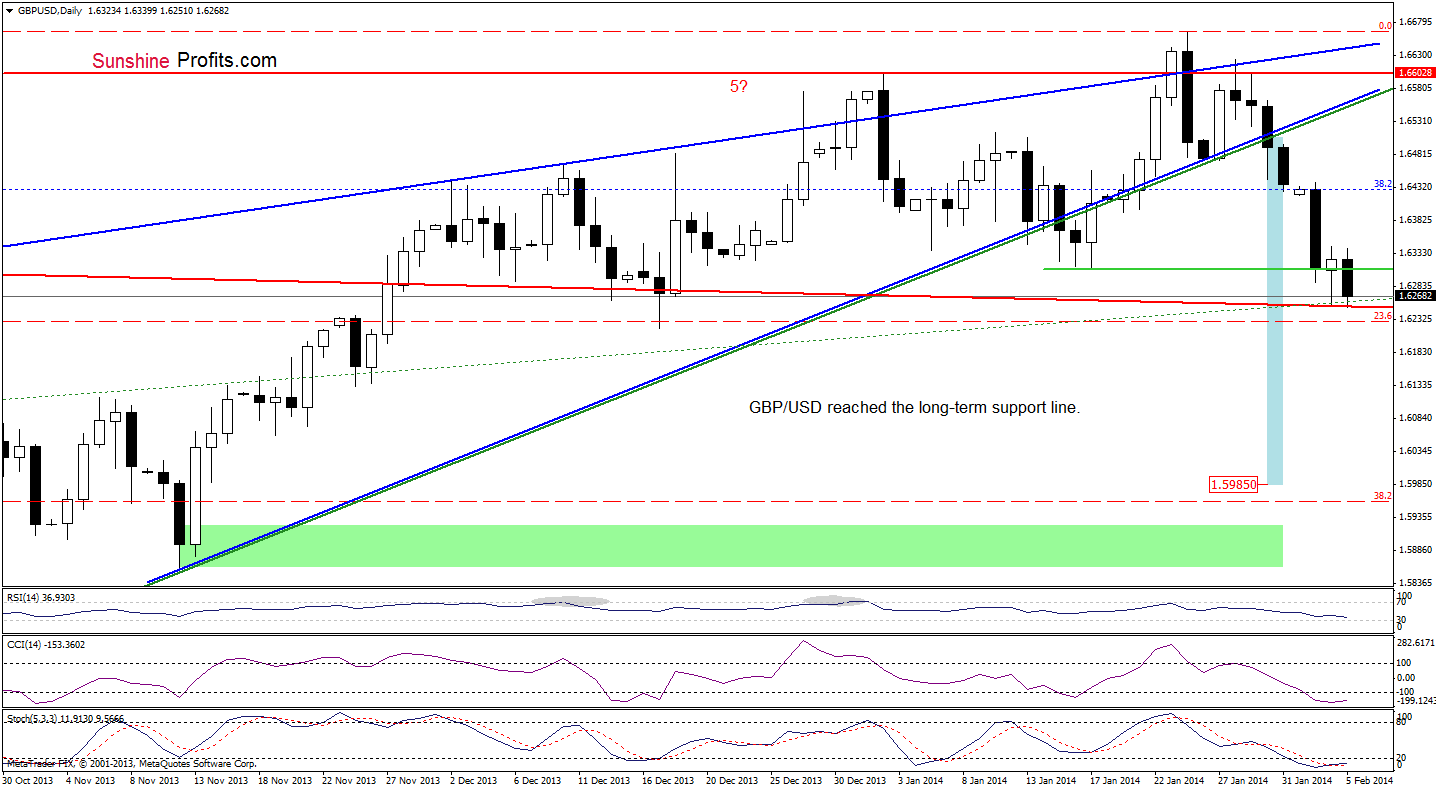Click the 'RSI(14) 36.9303' indicator label
Screen dimensions: 1436x789
40,597
